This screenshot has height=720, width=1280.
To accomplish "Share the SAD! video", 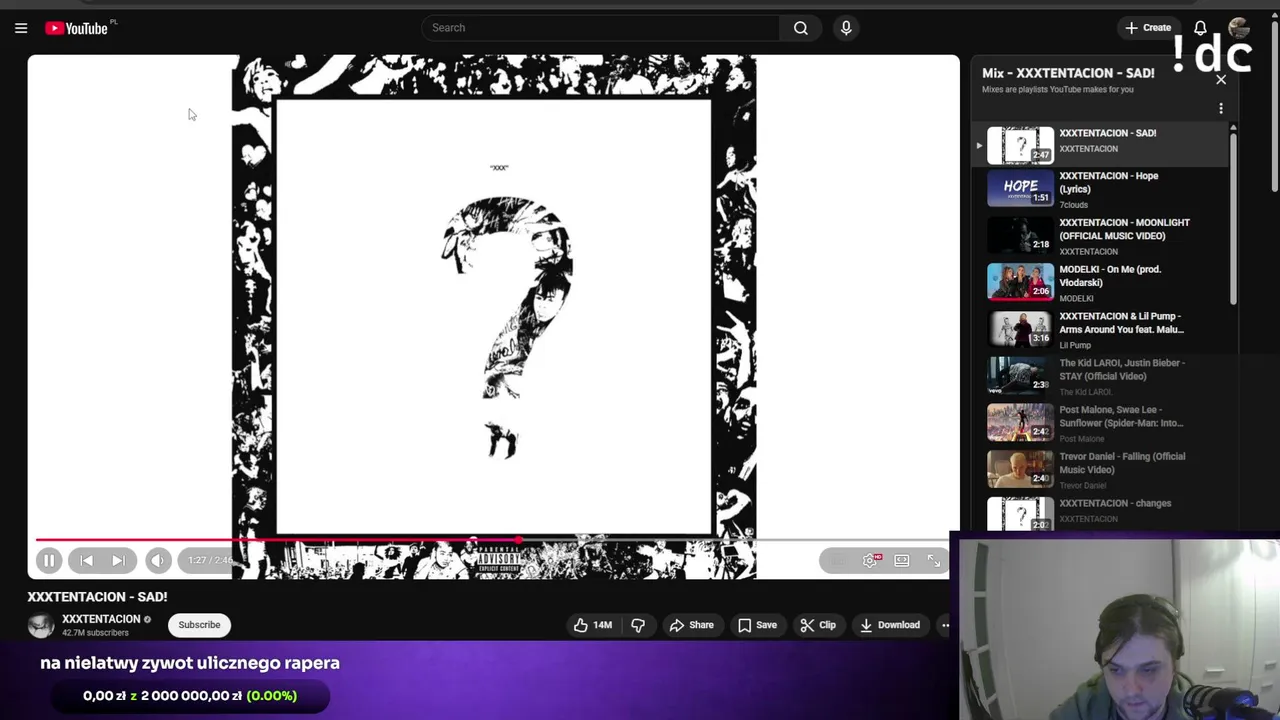I will [691, 625].
